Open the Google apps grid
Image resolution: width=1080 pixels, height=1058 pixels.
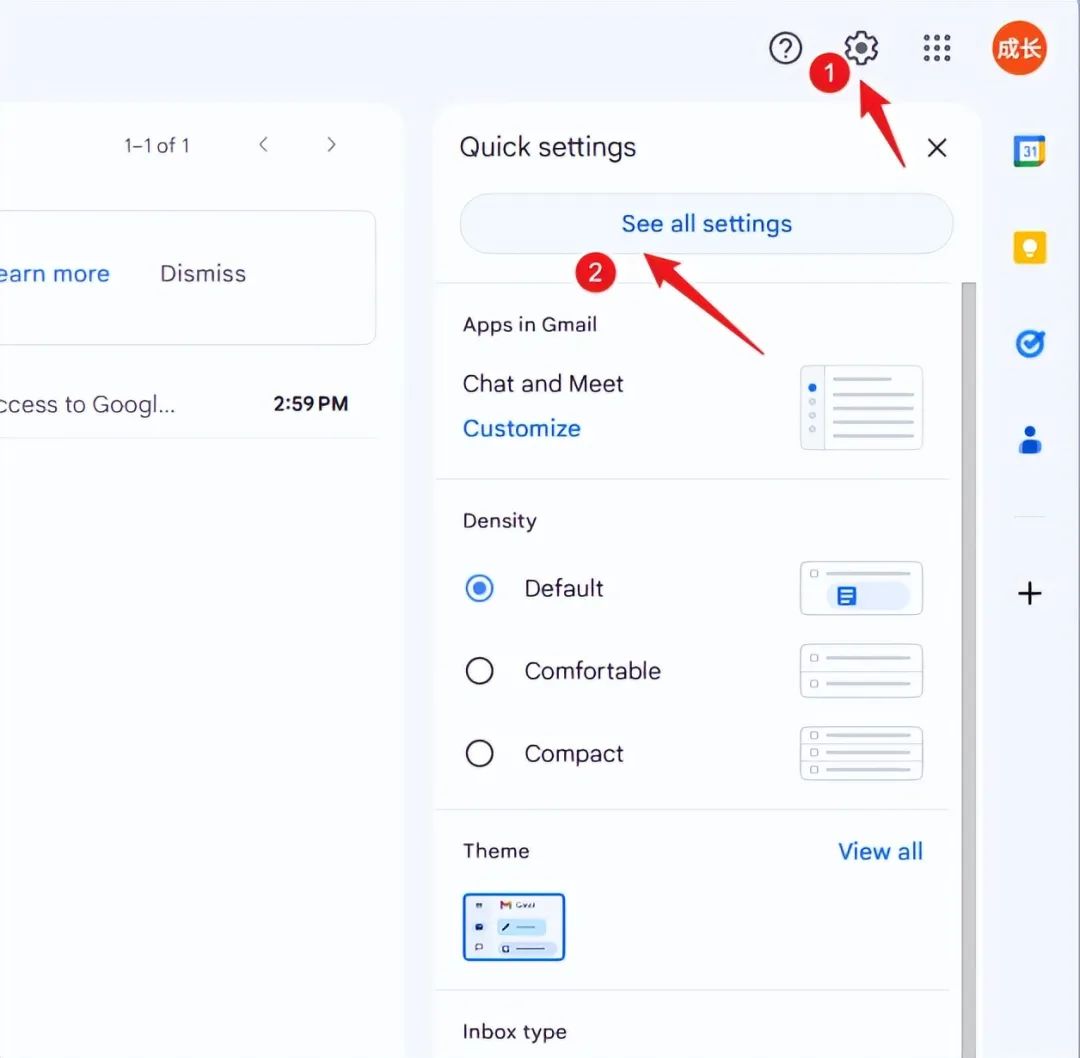point(937,48)
